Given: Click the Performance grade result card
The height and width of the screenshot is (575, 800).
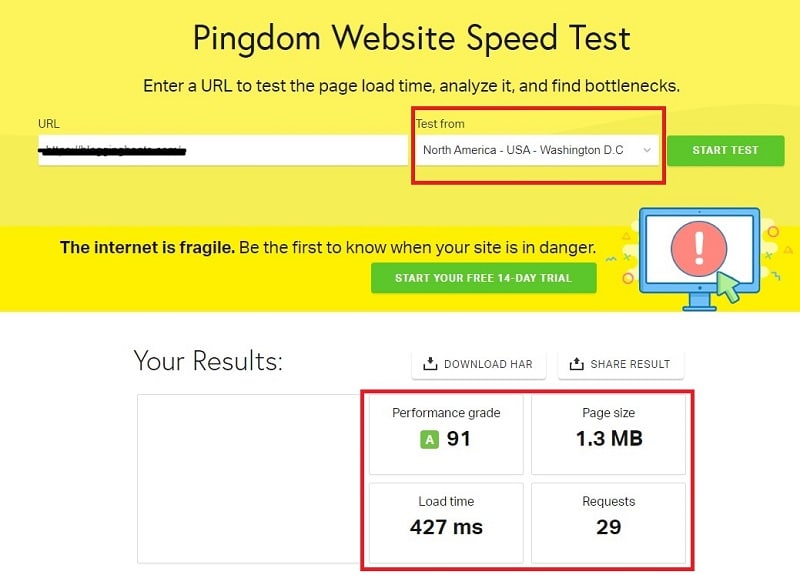Looking at the screenshot, I should tap(446, 435).
